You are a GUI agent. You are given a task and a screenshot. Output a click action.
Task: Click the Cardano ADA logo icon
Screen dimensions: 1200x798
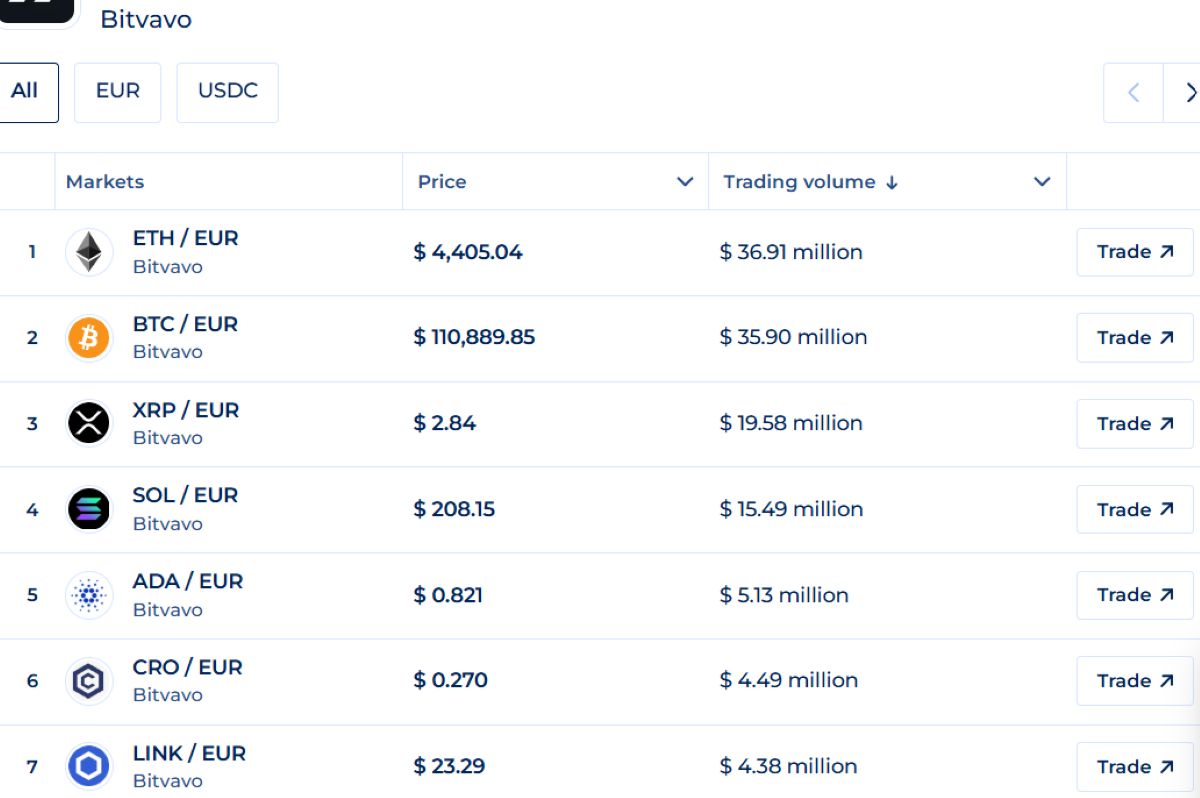pos(89,595)
